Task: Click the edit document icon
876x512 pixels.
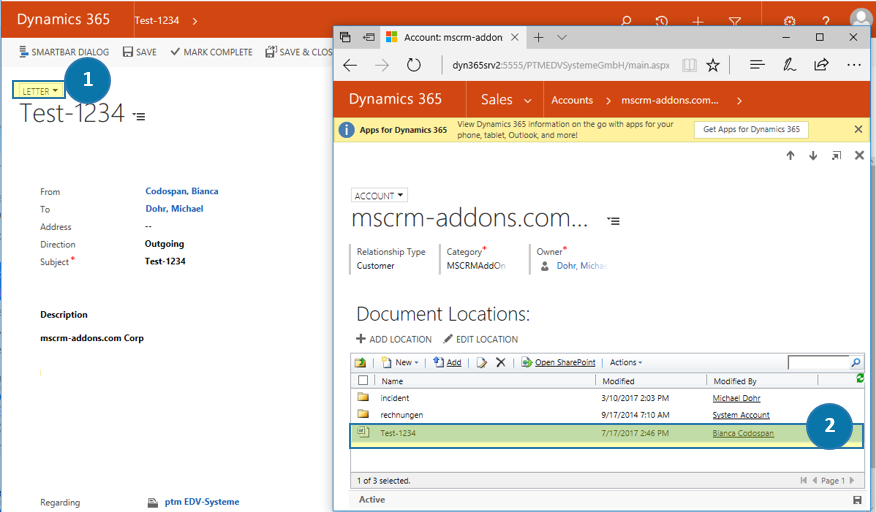Action: (481, 362)
